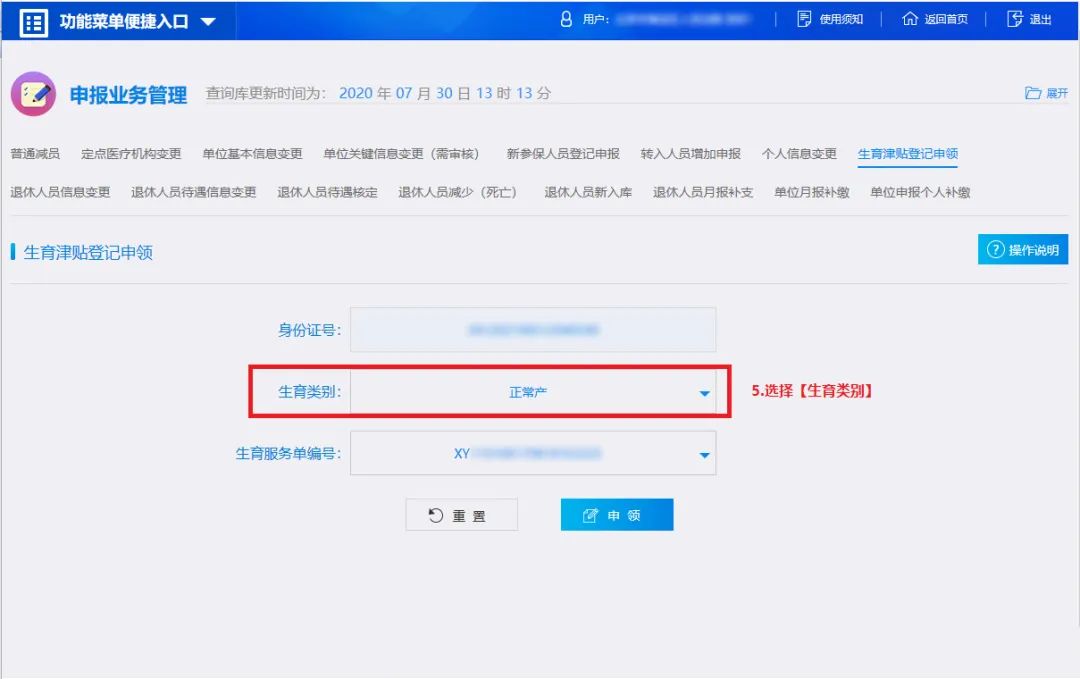
Task: Click the 申领 submit button
Action: click(x=617, y=515)
